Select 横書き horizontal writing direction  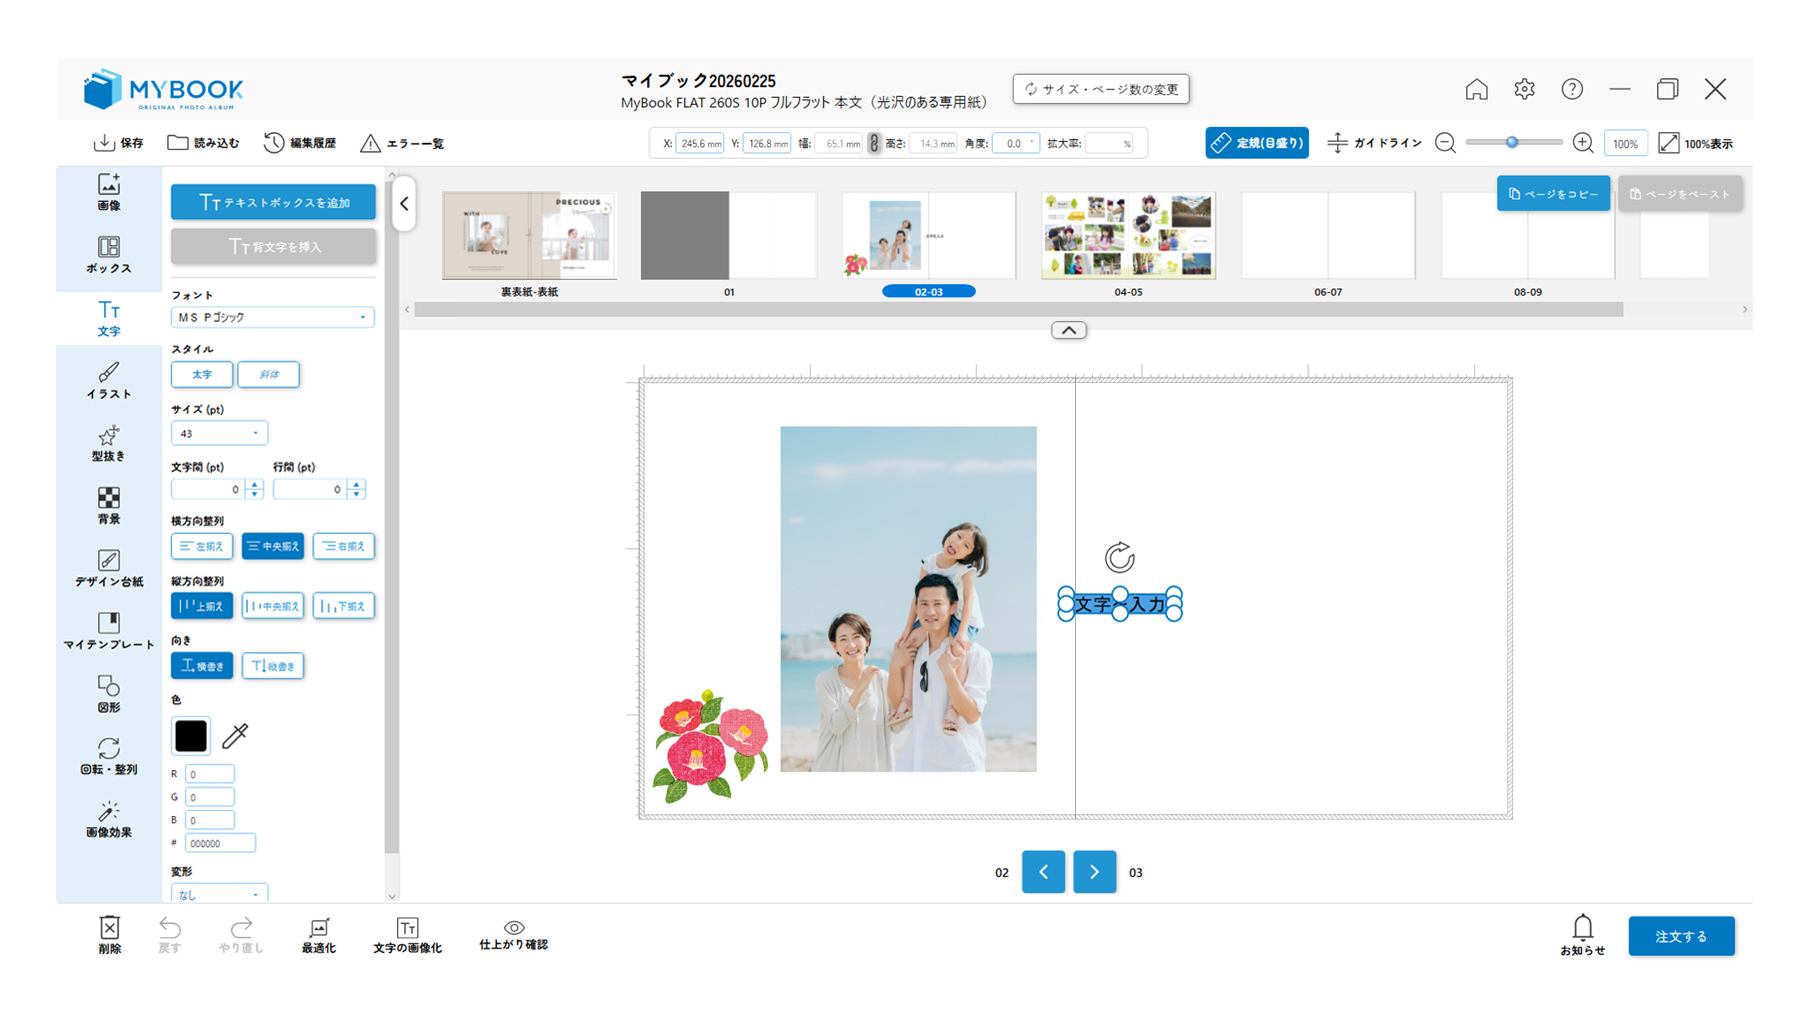(202, 666)
